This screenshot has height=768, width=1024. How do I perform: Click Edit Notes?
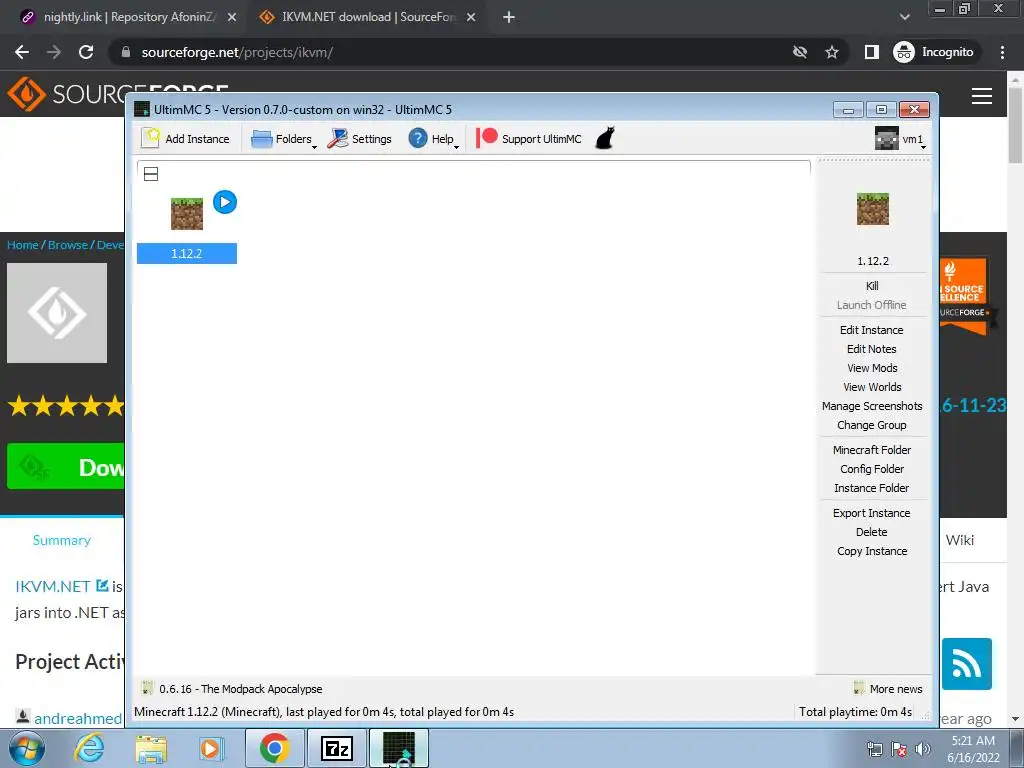[872, 349]
